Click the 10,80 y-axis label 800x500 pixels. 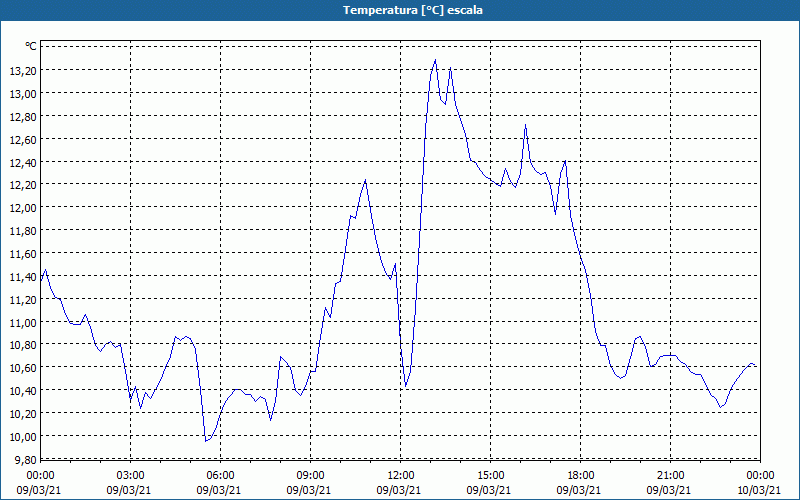pos(23,345)
